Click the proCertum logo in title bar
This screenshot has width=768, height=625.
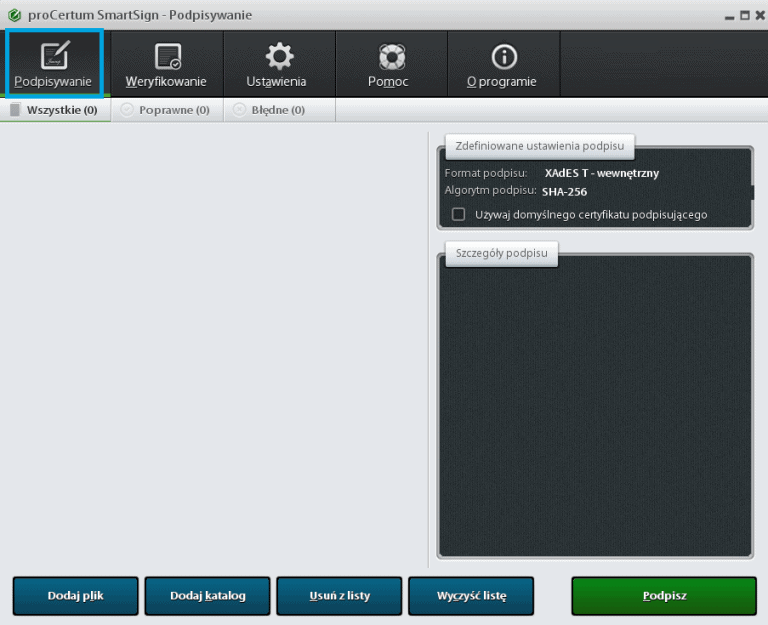[x=14, y=15]
